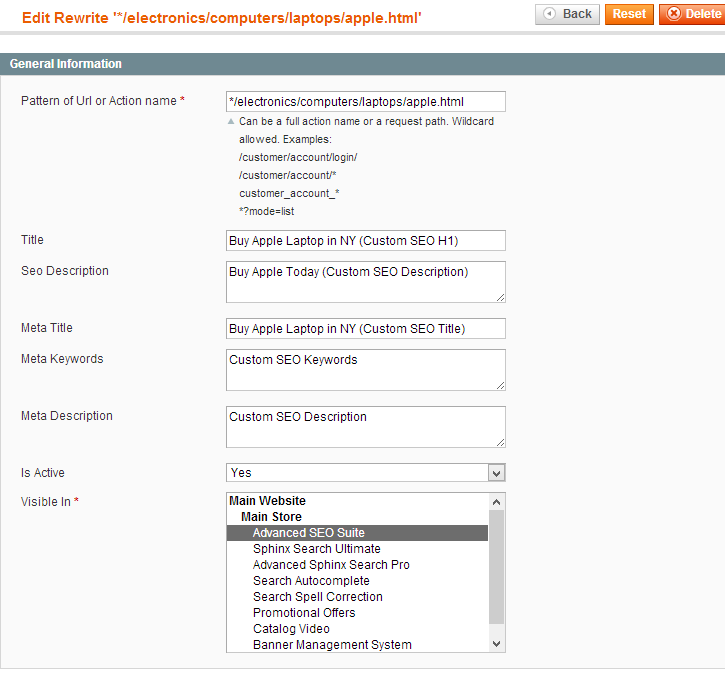Image resolution: width=725 pixels, height=680 pixels.
Task: Click the Seo Description resize handle
Action: tap(500, 298)
